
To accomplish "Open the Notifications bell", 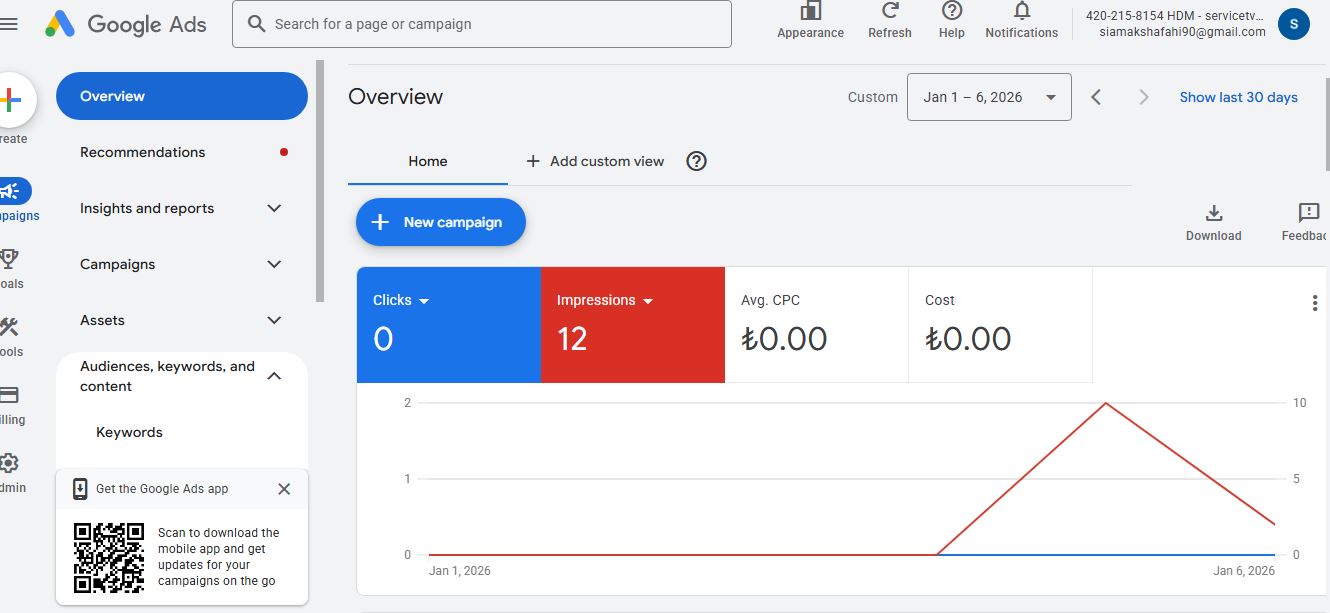I will click(1021, 11).
